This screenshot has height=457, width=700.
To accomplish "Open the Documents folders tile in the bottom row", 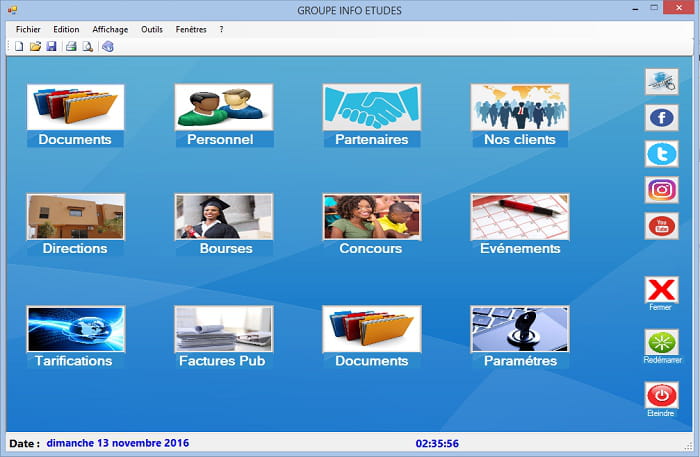I will 372,329.
